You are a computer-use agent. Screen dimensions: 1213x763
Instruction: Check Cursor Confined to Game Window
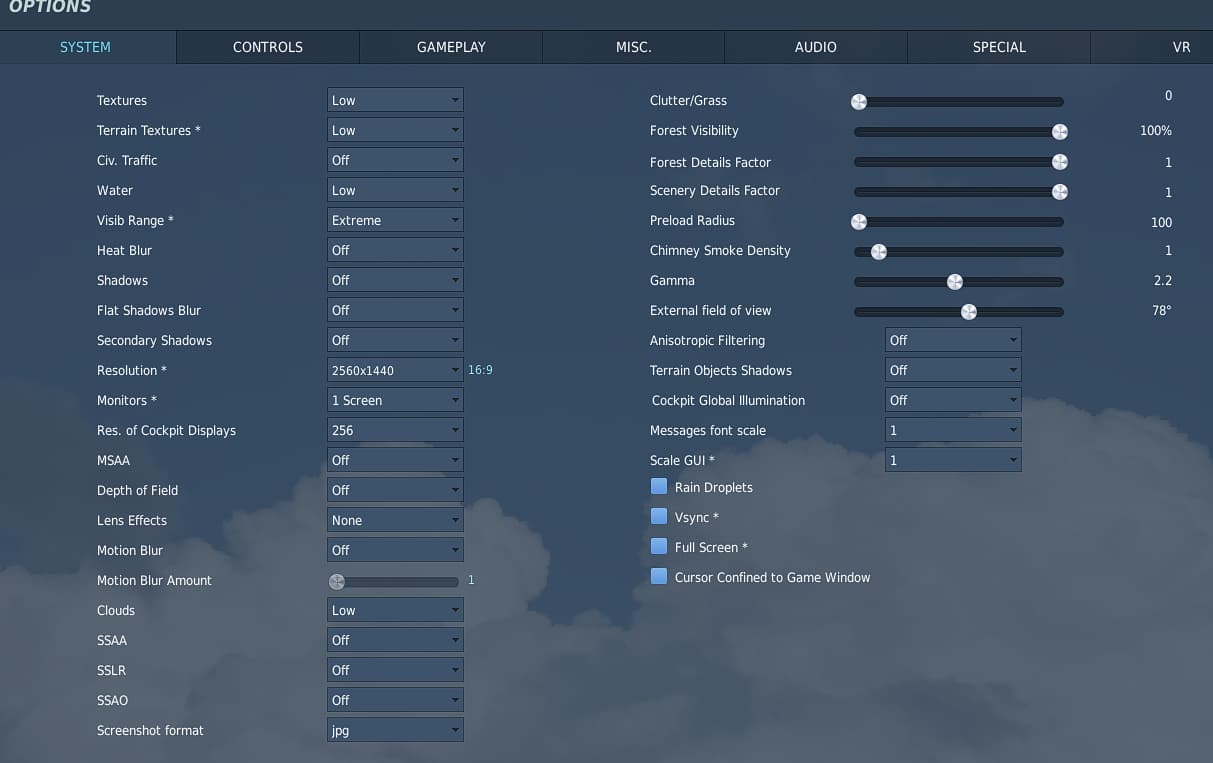coord(659,577)
